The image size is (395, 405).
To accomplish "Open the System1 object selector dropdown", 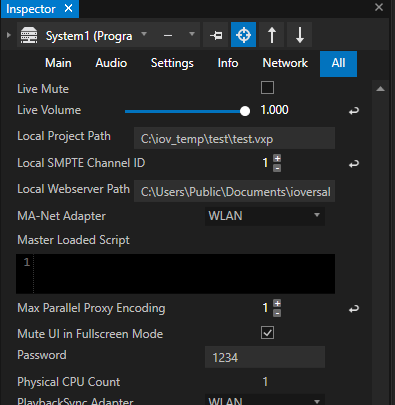I will point(144,34).
